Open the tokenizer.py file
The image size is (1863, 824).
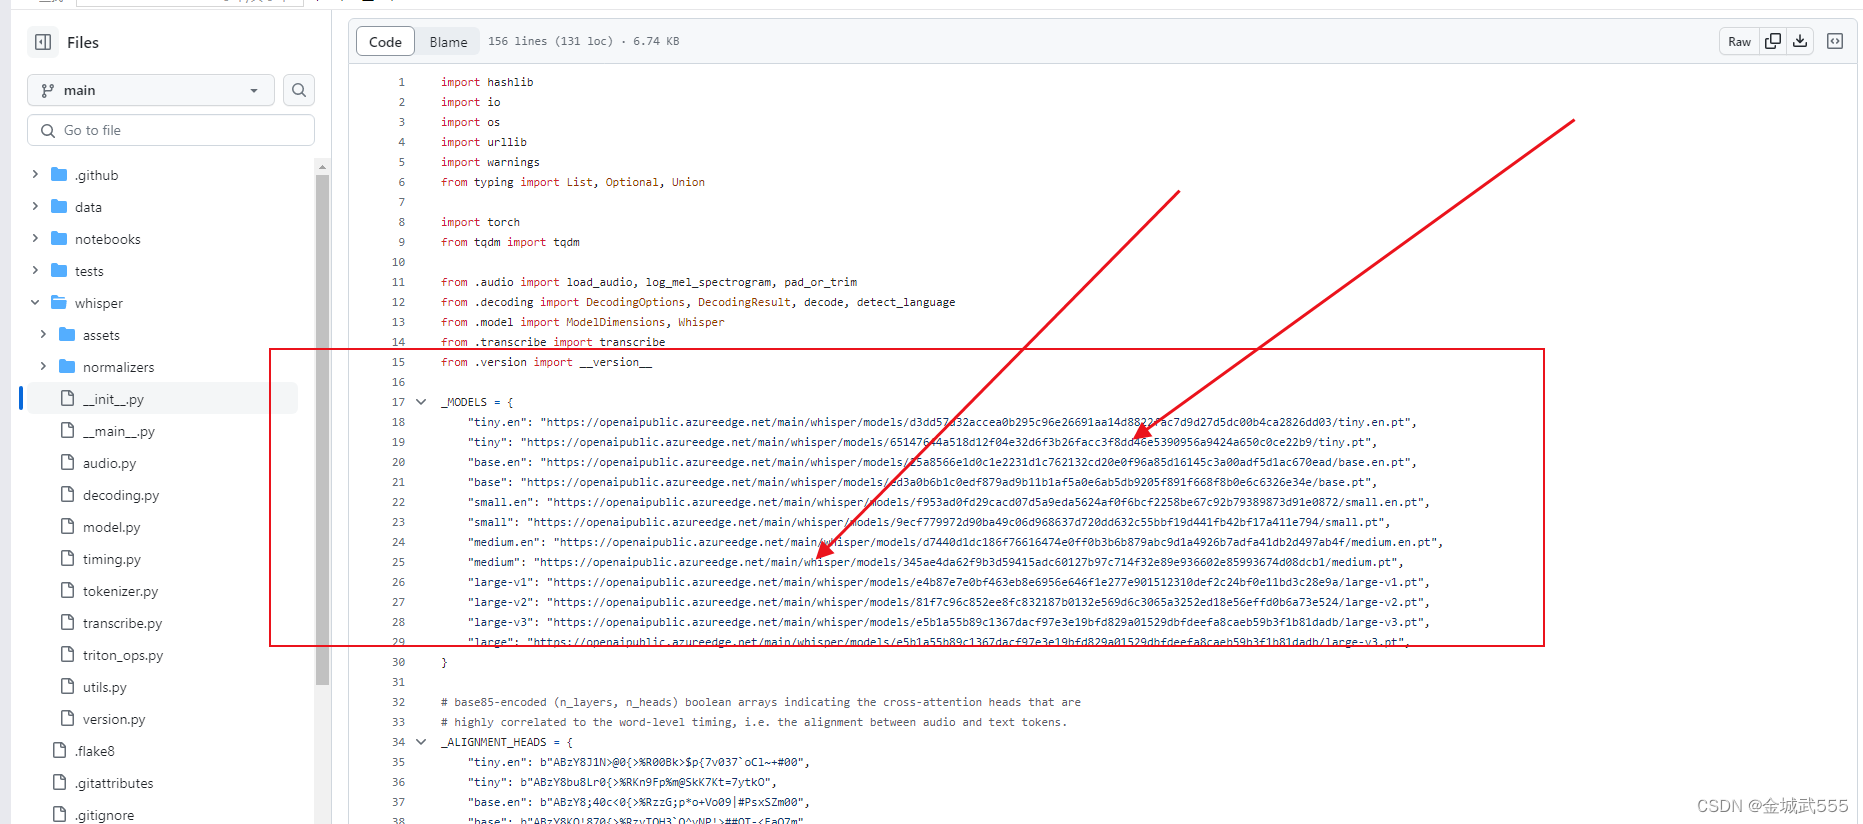120,591
